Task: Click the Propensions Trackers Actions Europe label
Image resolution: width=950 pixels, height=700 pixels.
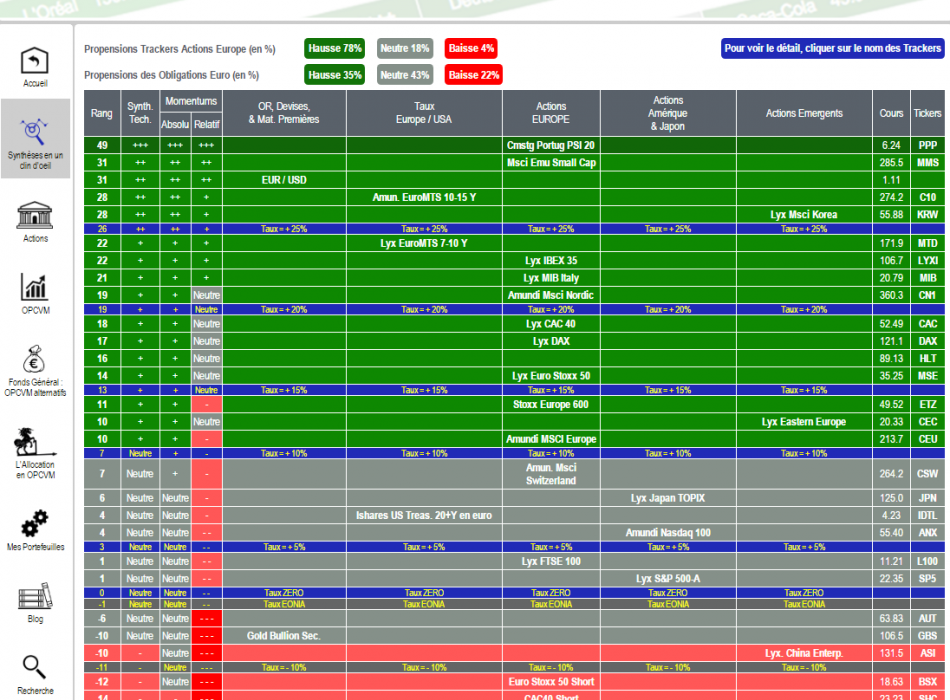Action: coord(179,49)
